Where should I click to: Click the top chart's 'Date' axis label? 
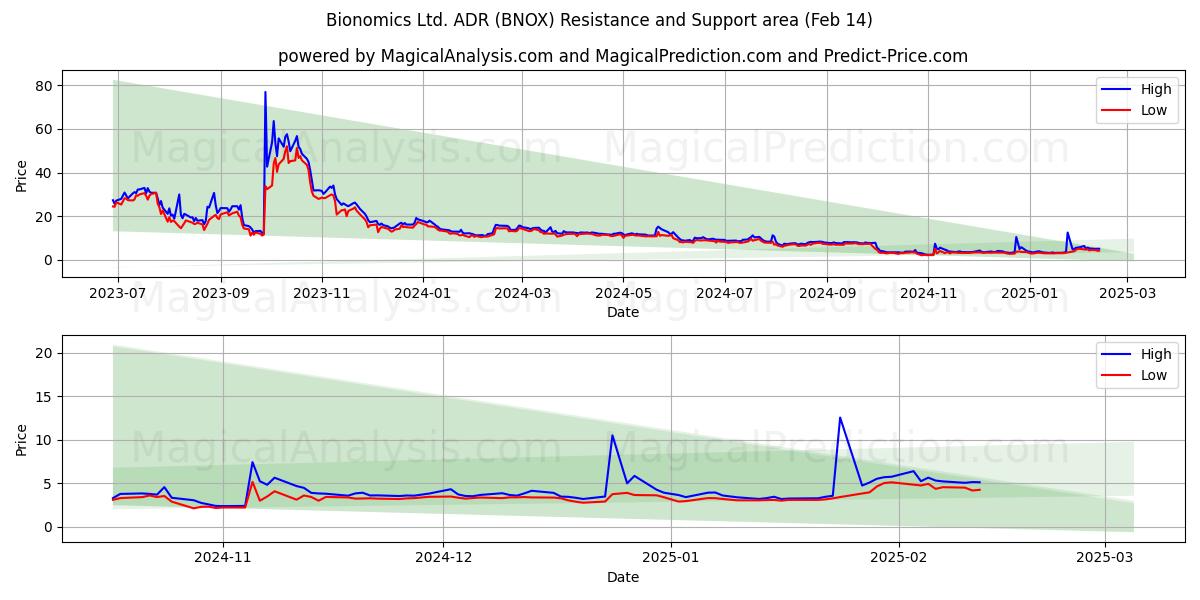623,312
